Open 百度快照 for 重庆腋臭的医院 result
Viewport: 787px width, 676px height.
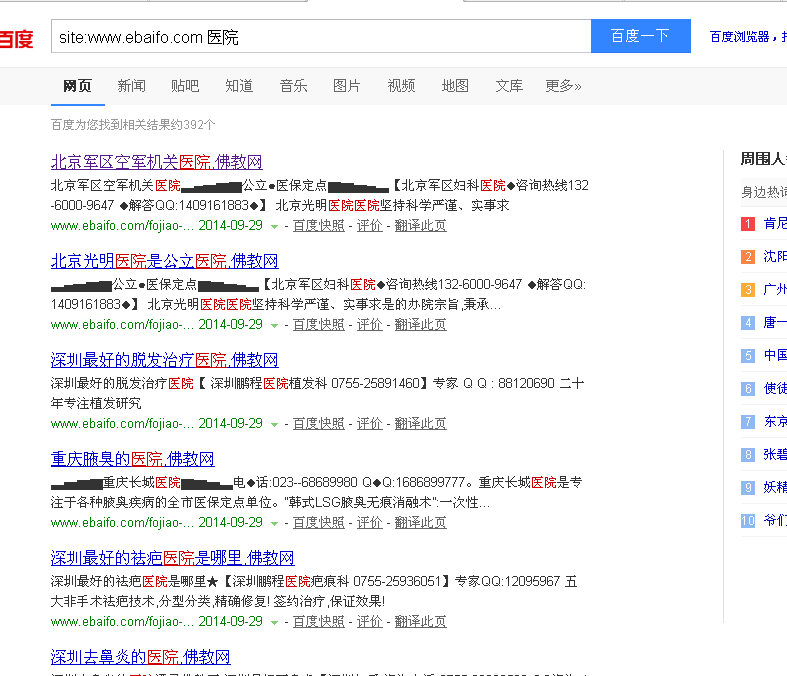pyautogui.click(x=319, y=522)
